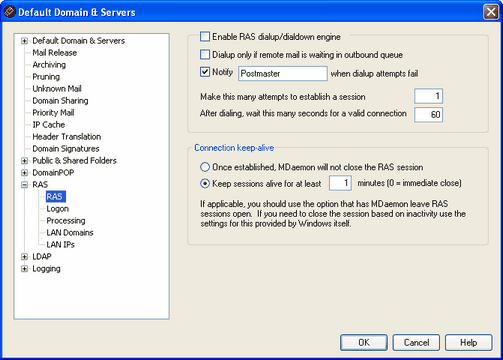Expand the LDAP tree node
The height and width of the screenshot is (360, 503).
(24, 257)
